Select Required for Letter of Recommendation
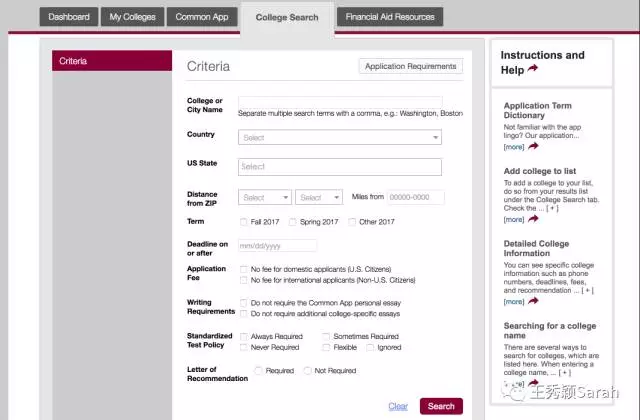640x420 pixels. pyautogui.click(x=258, y=371)
